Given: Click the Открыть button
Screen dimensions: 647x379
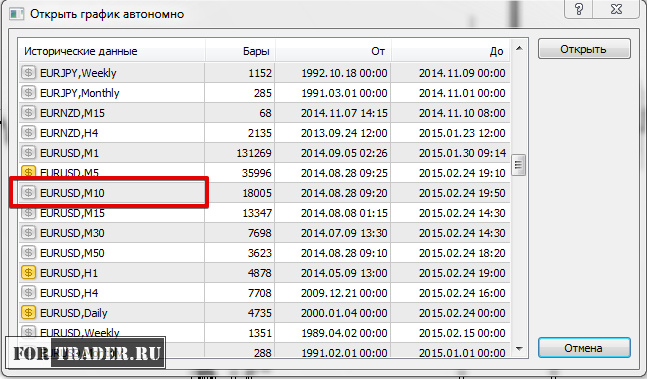Looking at the screenshot, I should pyautogui.click(x=584, y=49).
